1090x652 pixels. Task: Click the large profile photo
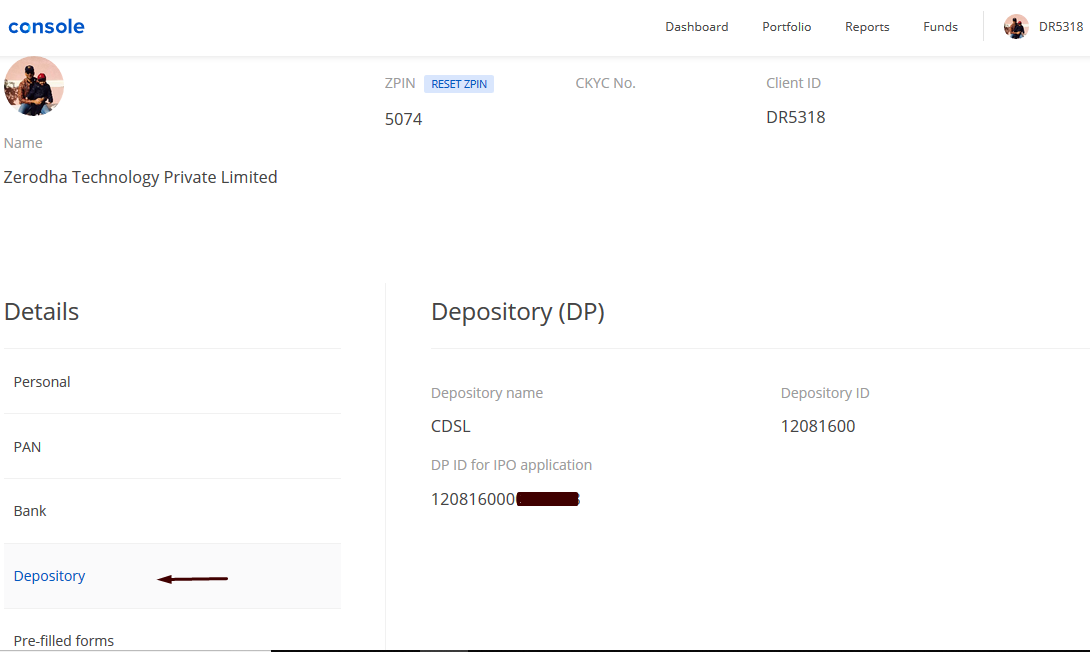33,85
